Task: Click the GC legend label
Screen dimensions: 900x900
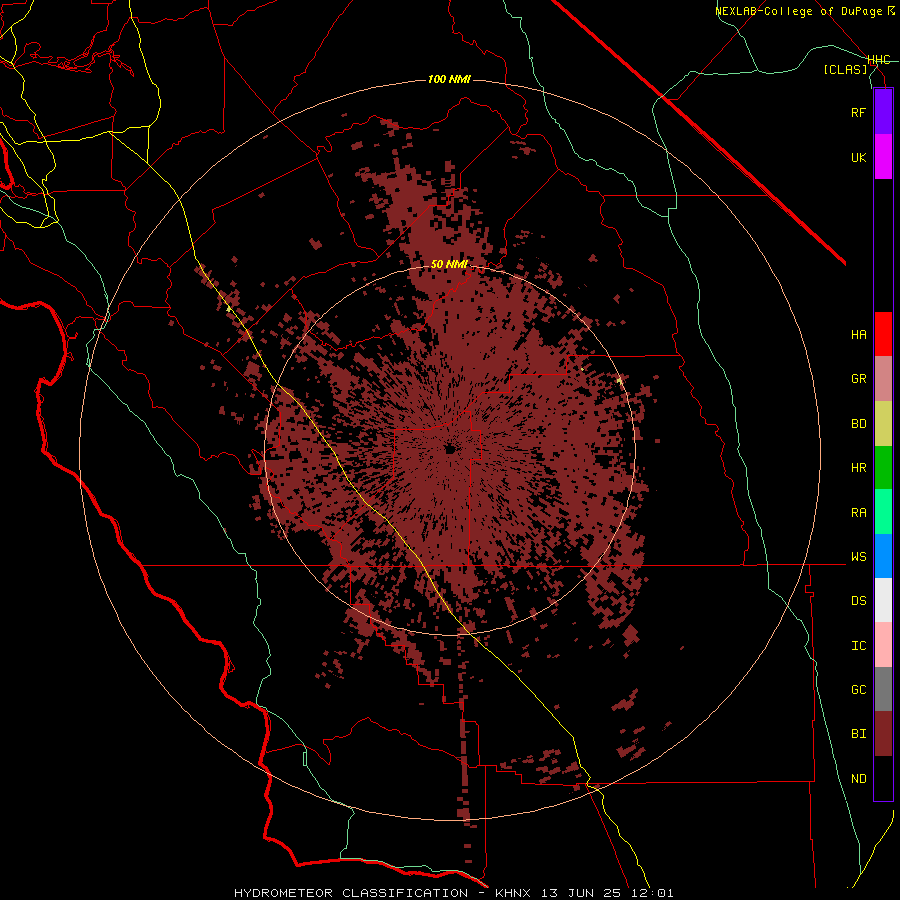Action: click(858, 690)
